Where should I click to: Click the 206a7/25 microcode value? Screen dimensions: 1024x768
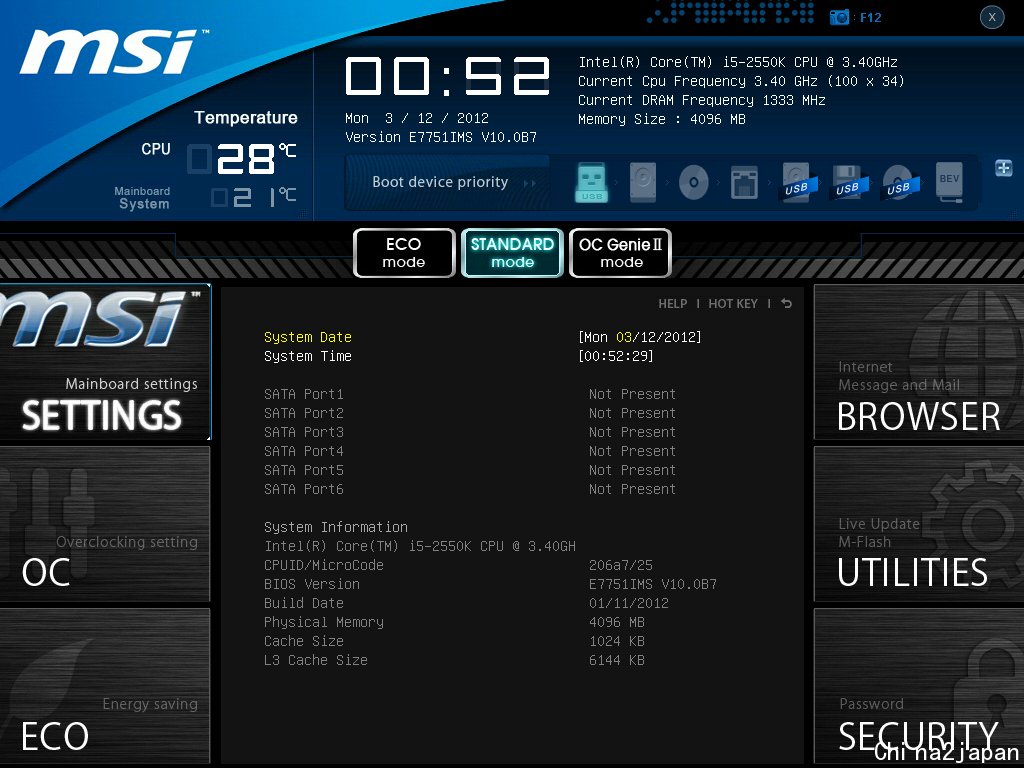coord(620,565)
